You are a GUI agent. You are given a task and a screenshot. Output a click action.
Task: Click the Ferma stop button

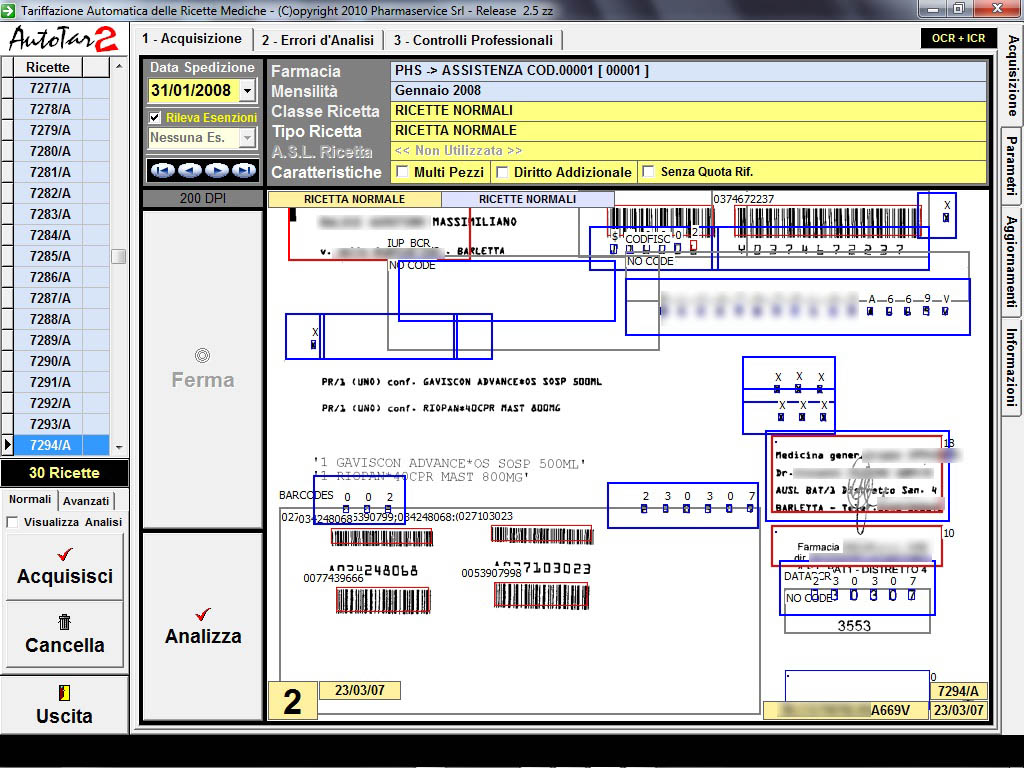203,369
